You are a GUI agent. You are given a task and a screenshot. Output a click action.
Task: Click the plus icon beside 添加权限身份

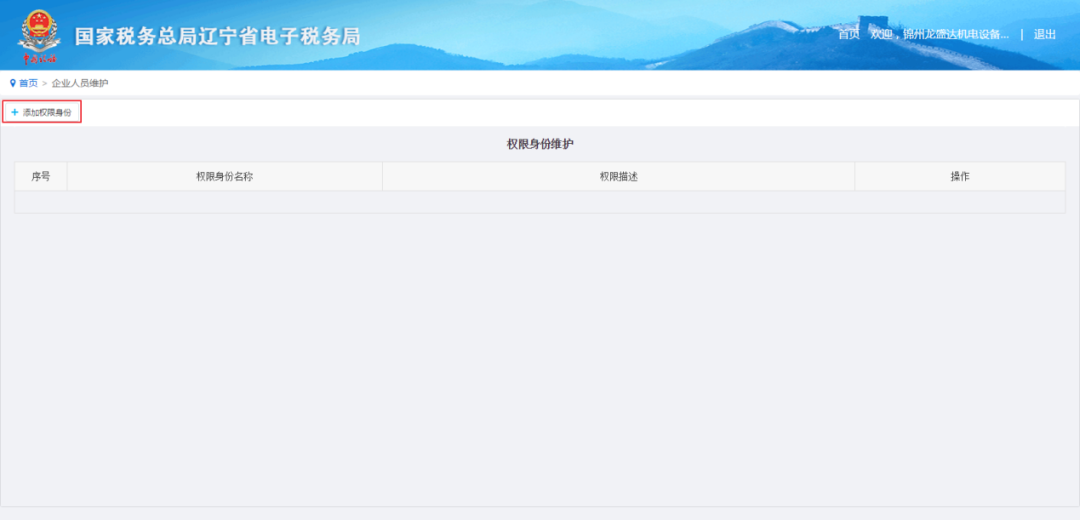coord(15,112)
